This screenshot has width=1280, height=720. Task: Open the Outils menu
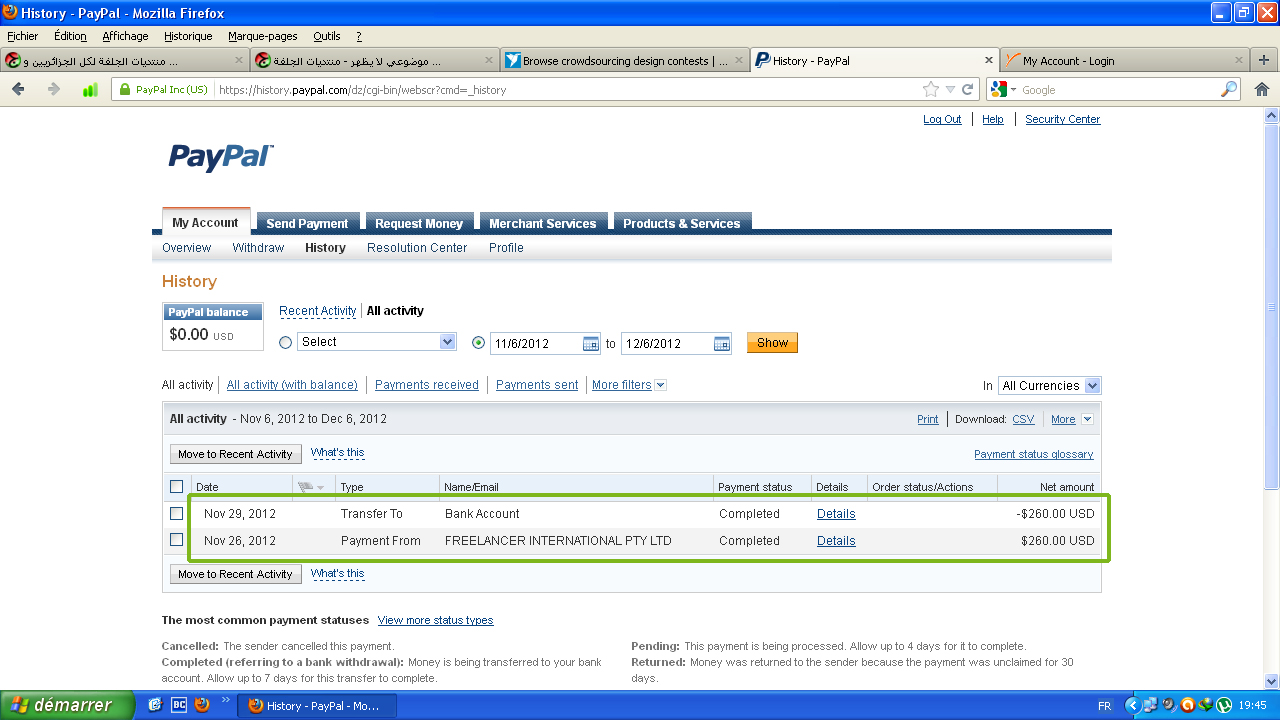[x=326, y=36]
